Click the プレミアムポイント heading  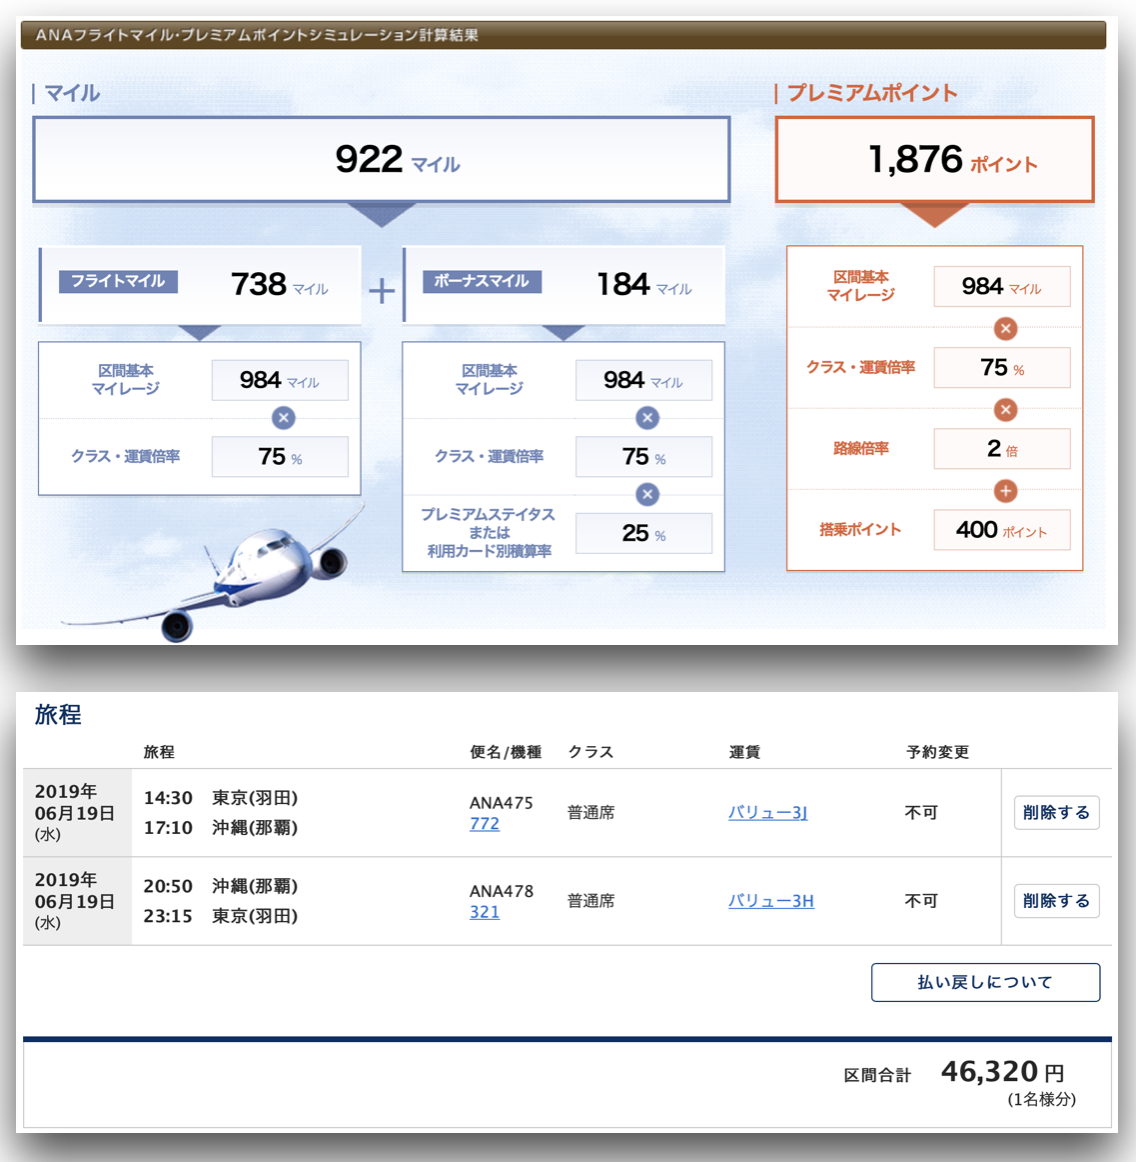pyautogui.click(x=872, y=93)
